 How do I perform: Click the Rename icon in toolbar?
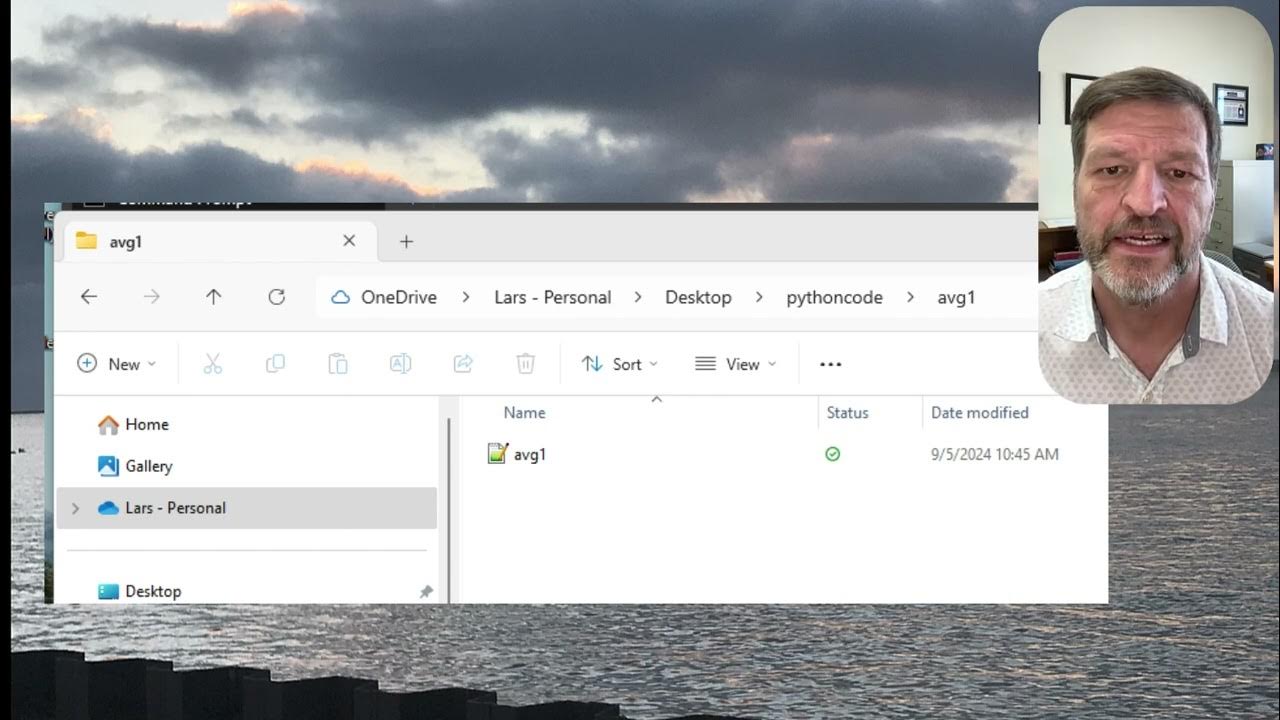tap(400, 364)
